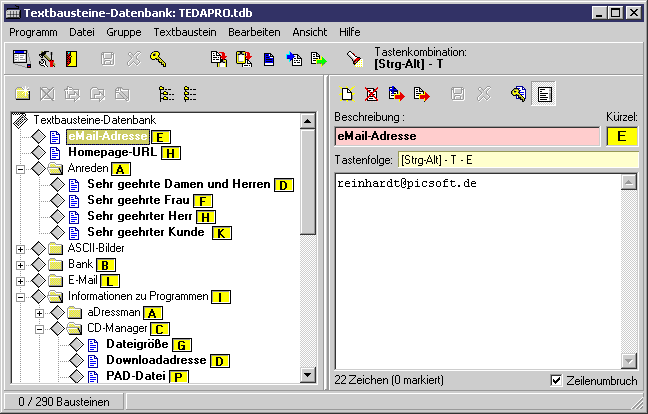Click the key with document icon
The height and width of the screenshot is (414, 648).
click(519, 94)
